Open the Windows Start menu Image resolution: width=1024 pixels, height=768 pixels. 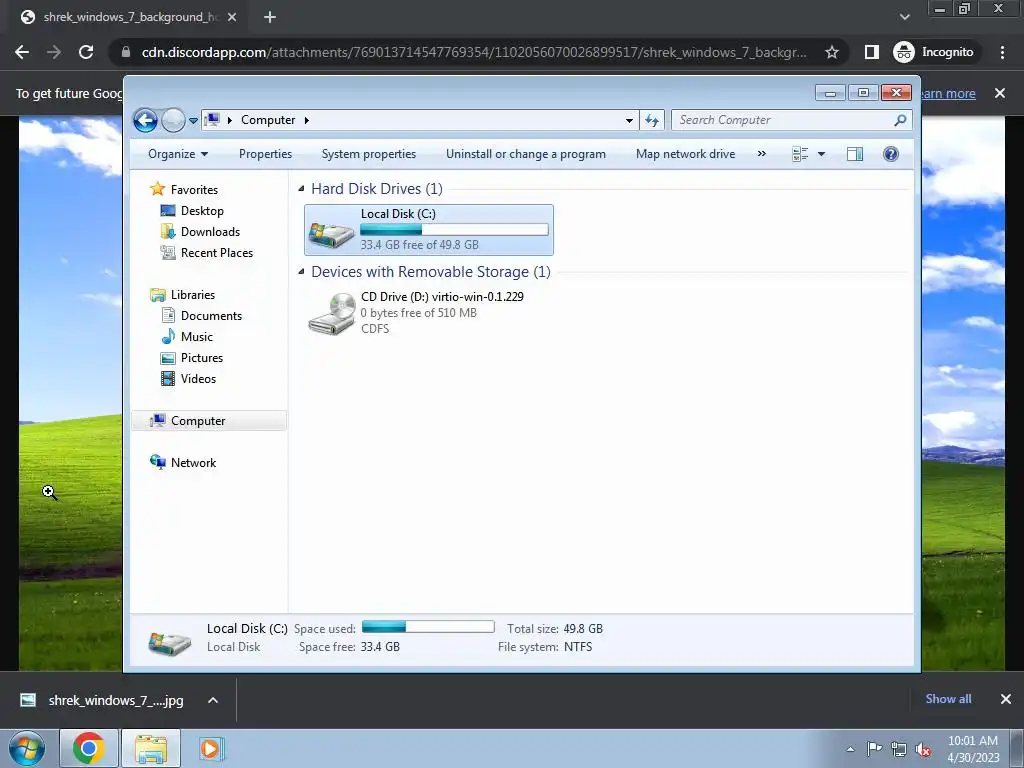pyautogui.click(x=26, y=748)
